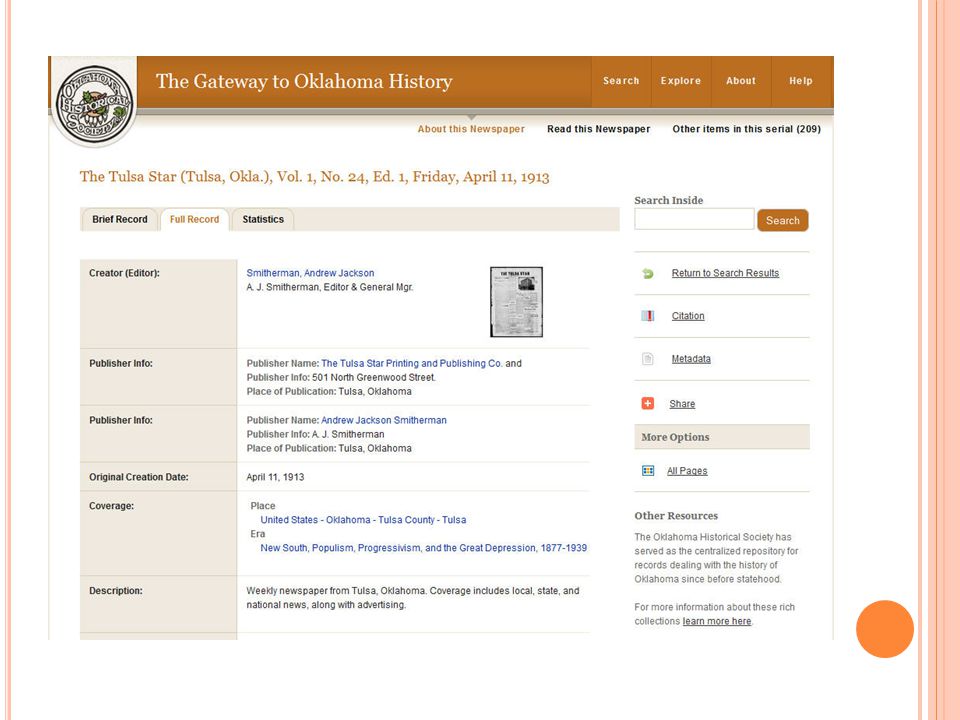Open the Explore menu item

[x=681, y=81]
